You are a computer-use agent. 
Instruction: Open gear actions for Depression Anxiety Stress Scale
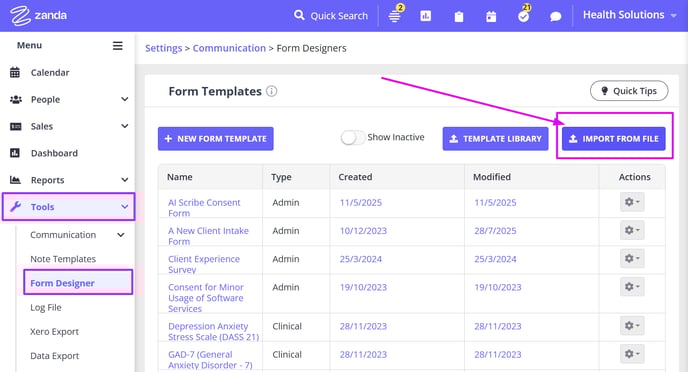pos(632,326)
